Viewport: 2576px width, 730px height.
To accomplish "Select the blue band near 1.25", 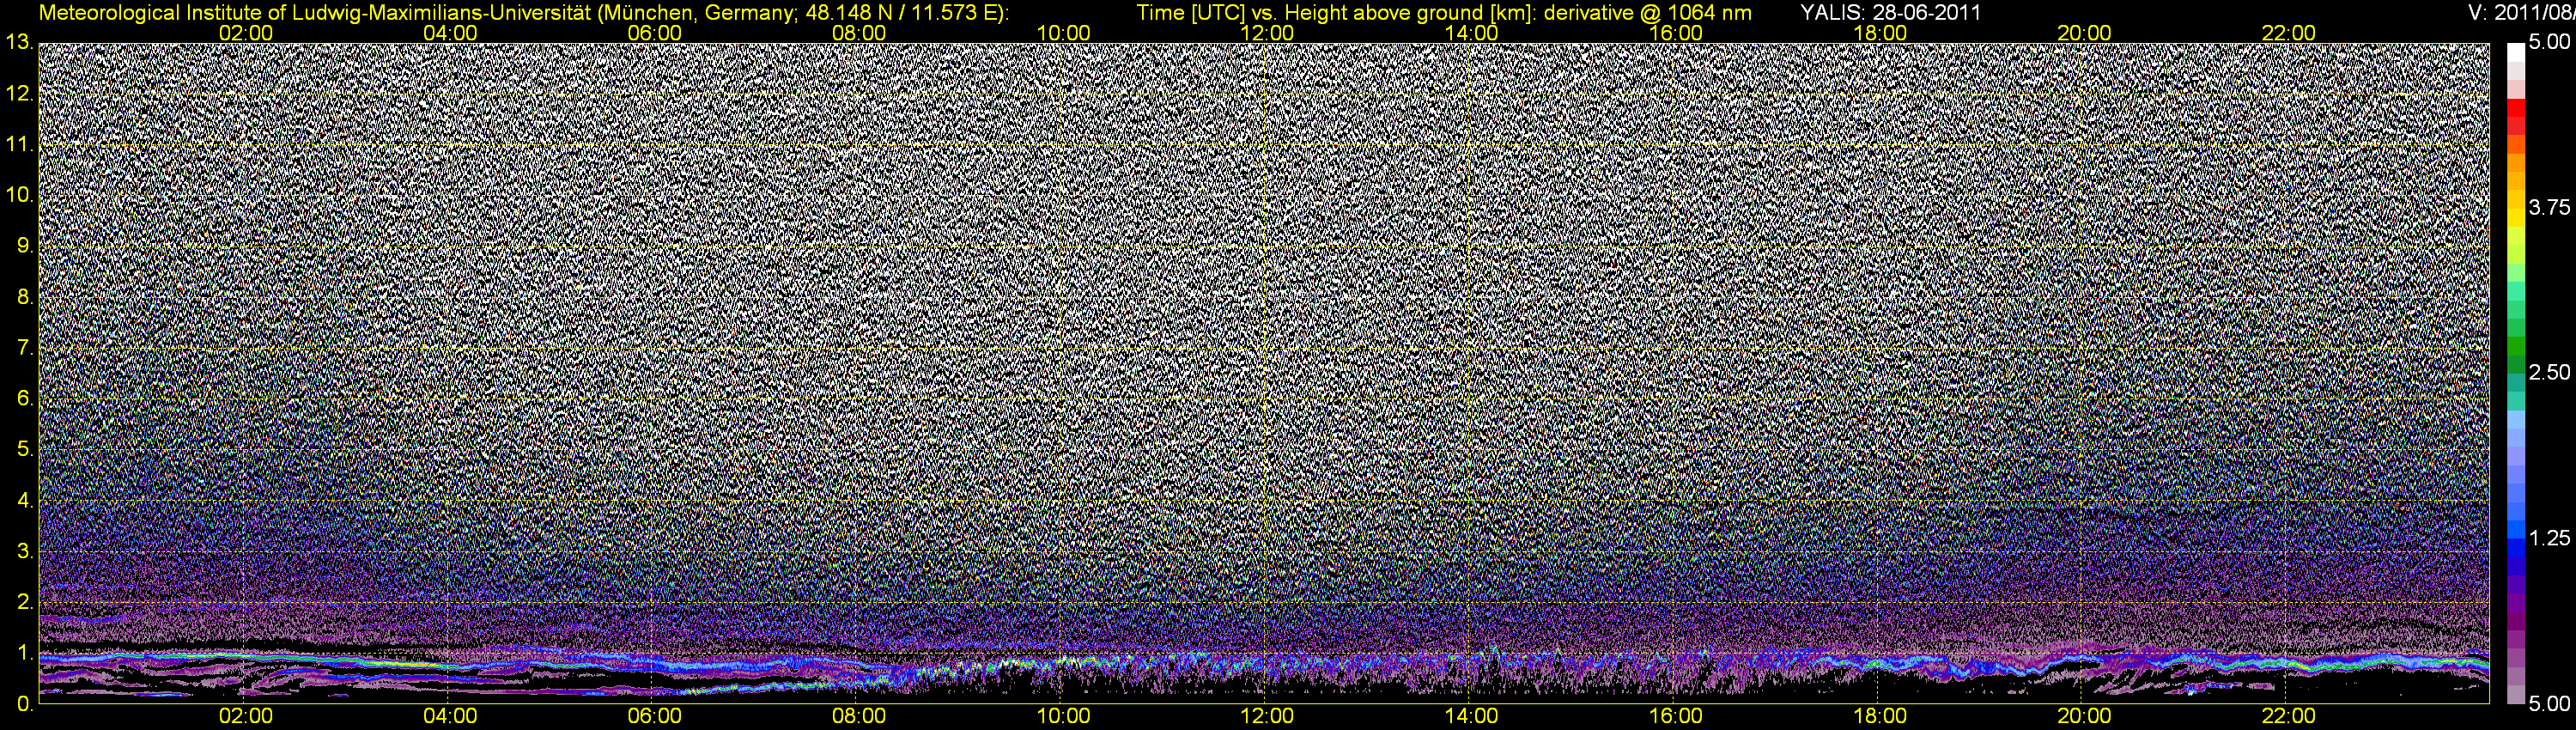I will coord(2515,540).
